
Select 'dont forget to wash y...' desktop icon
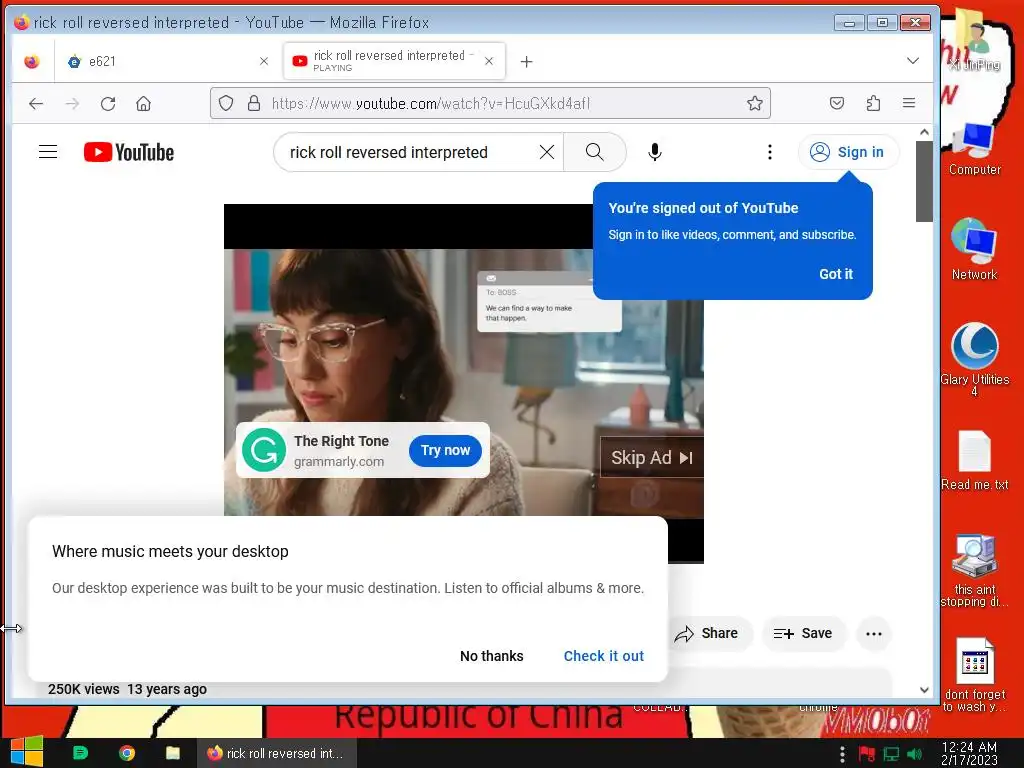pos(974,675)
